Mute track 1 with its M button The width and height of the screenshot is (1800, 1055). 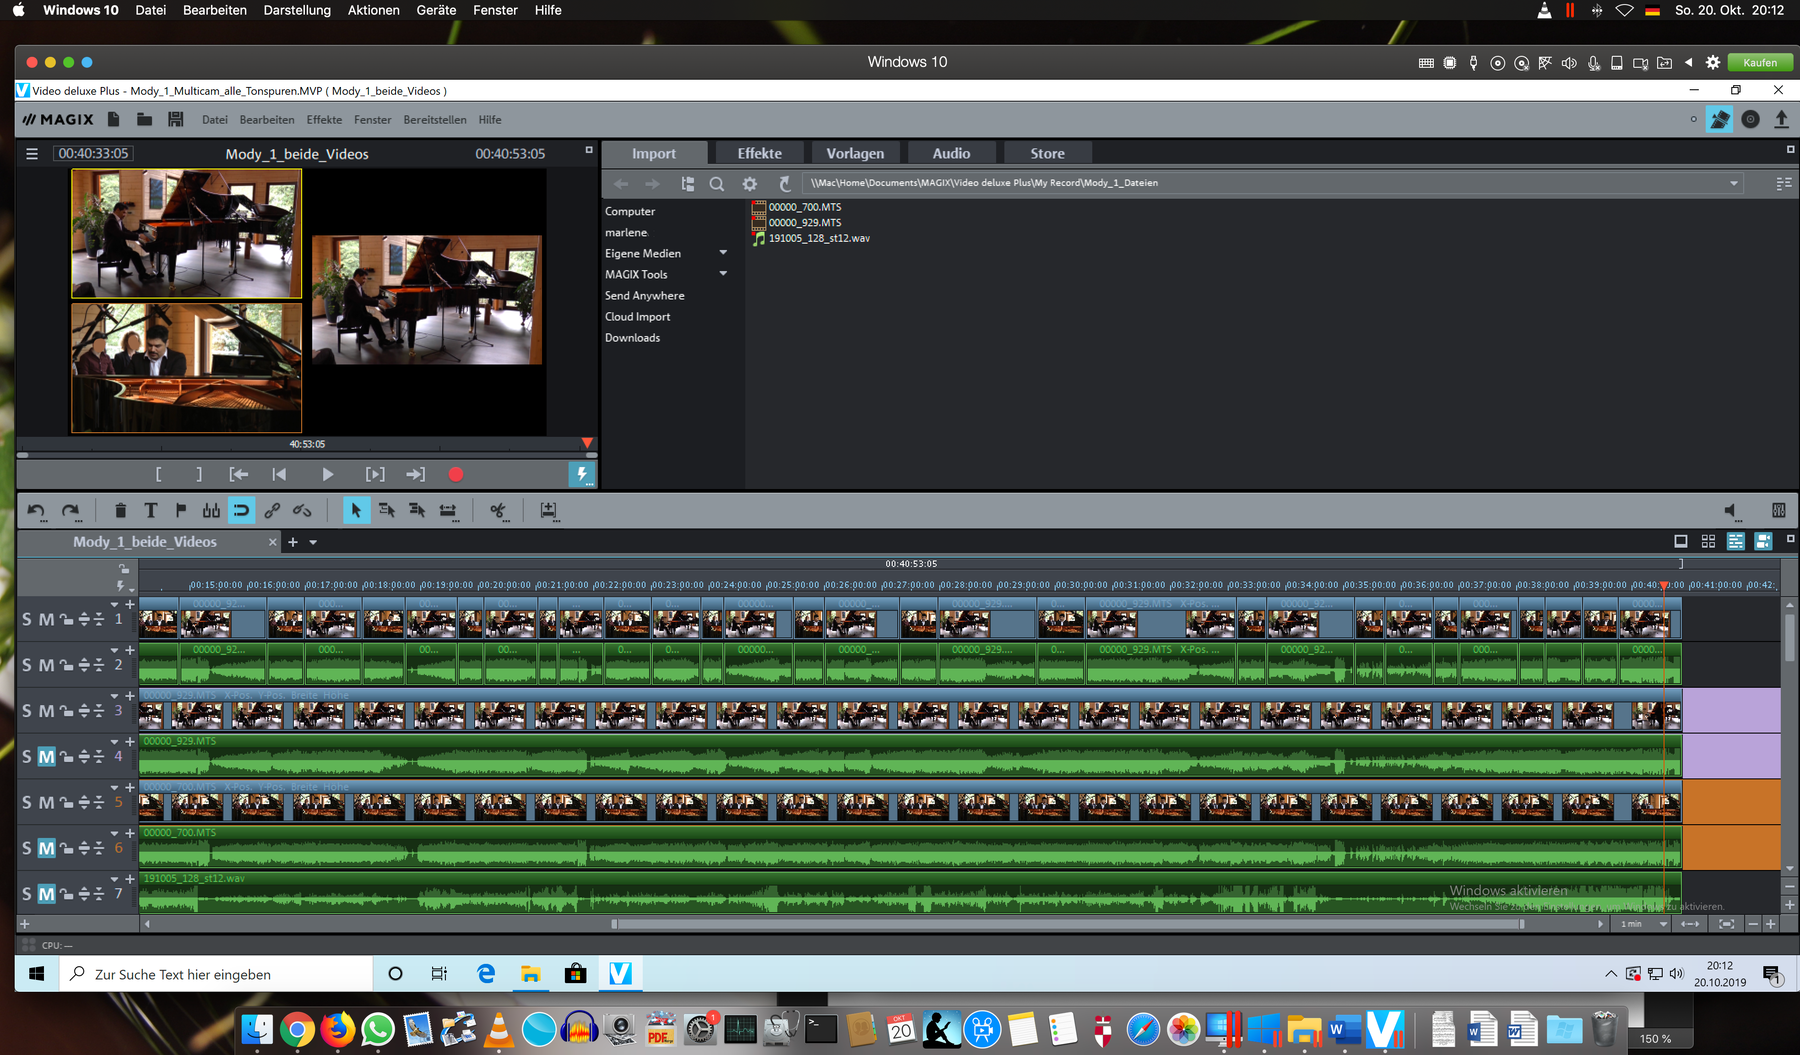(46, 620)
